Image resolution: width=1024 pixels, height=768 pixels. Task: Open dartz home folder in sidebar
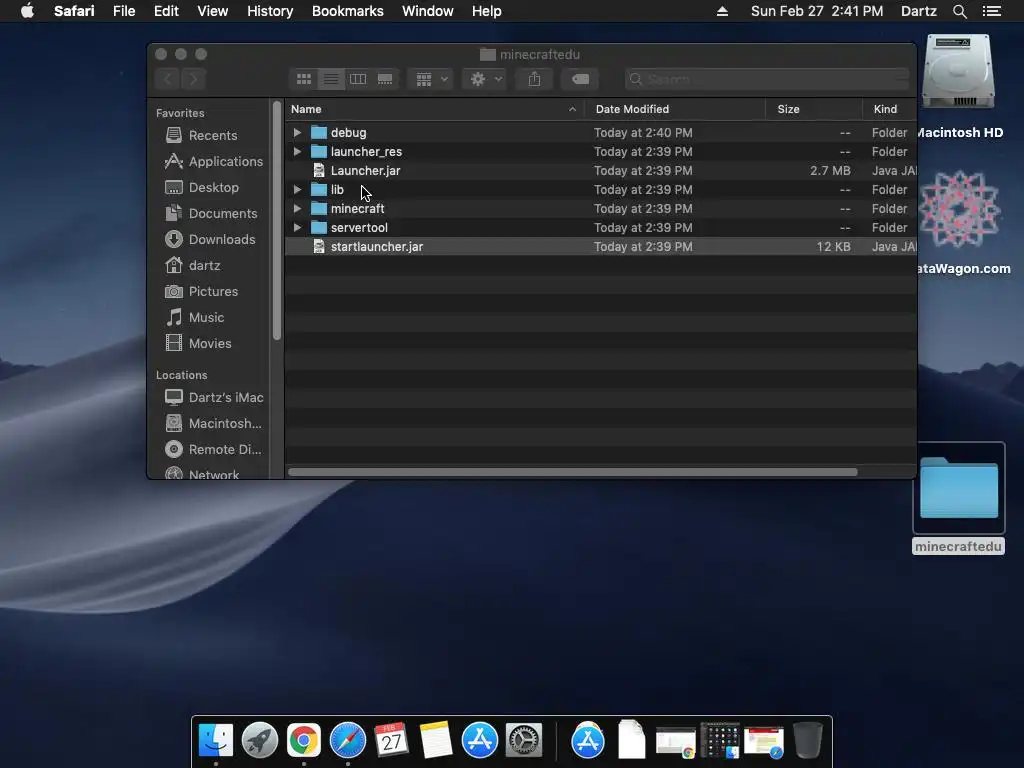pos(193,265)
